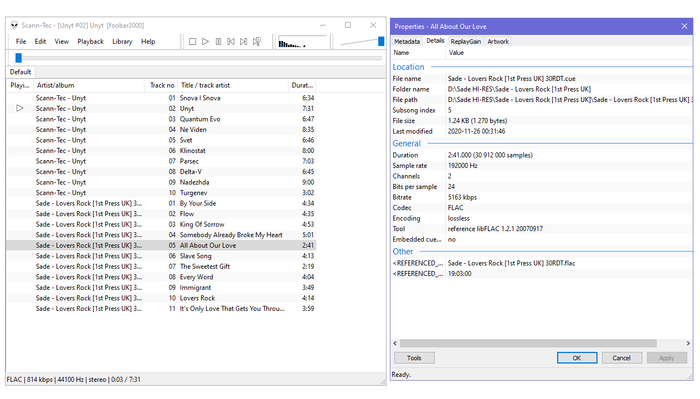Open the Edit menu
Screen dimensions: 700x399
point(40,42)
